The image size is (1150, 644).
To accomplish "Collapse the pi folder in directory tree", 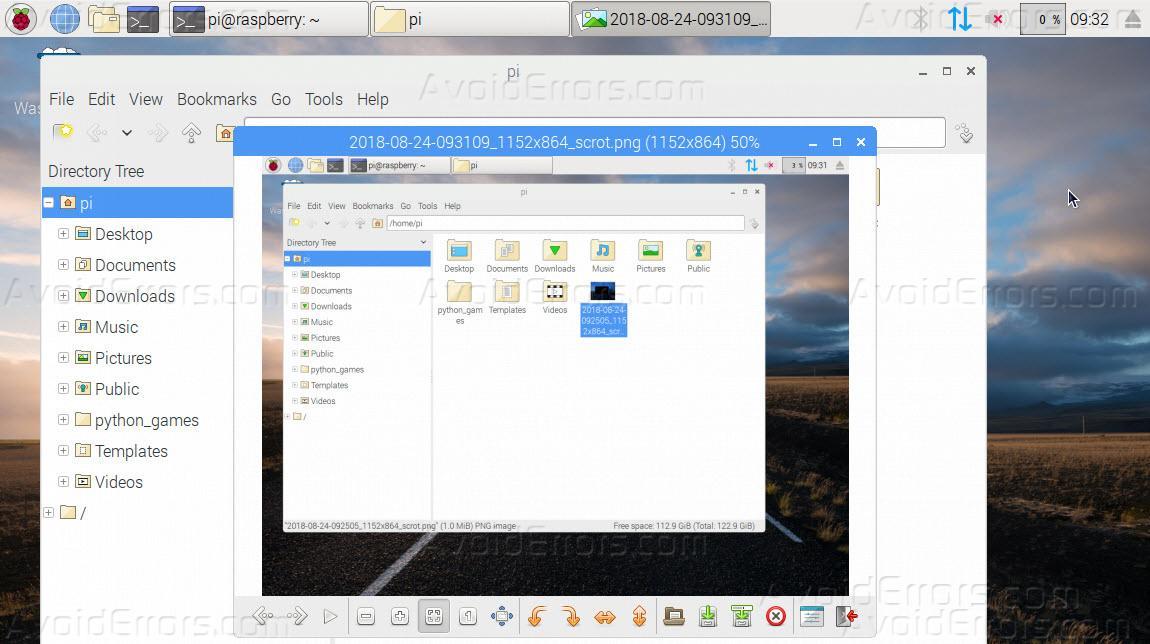I will pos(48,203).
